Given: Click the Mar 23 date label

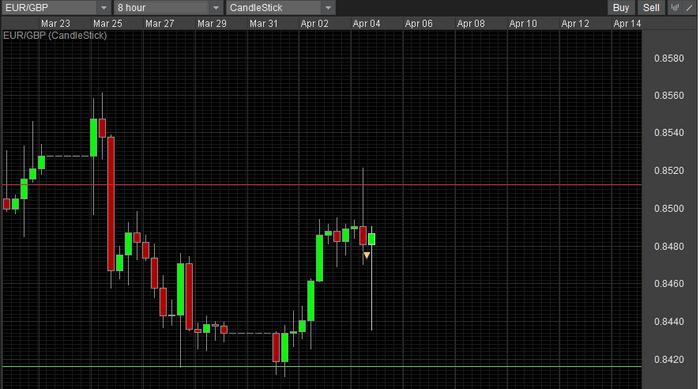Looking at the screenshot, I should point(55,24).
